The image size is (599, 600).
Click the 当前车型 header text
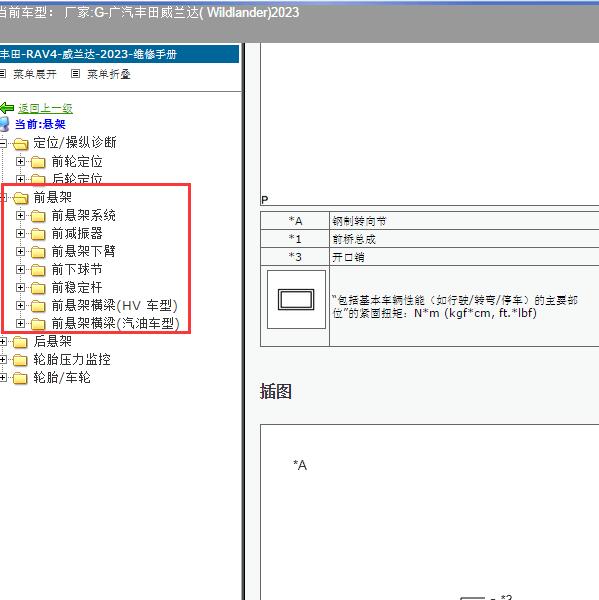(x=148, y=13)
